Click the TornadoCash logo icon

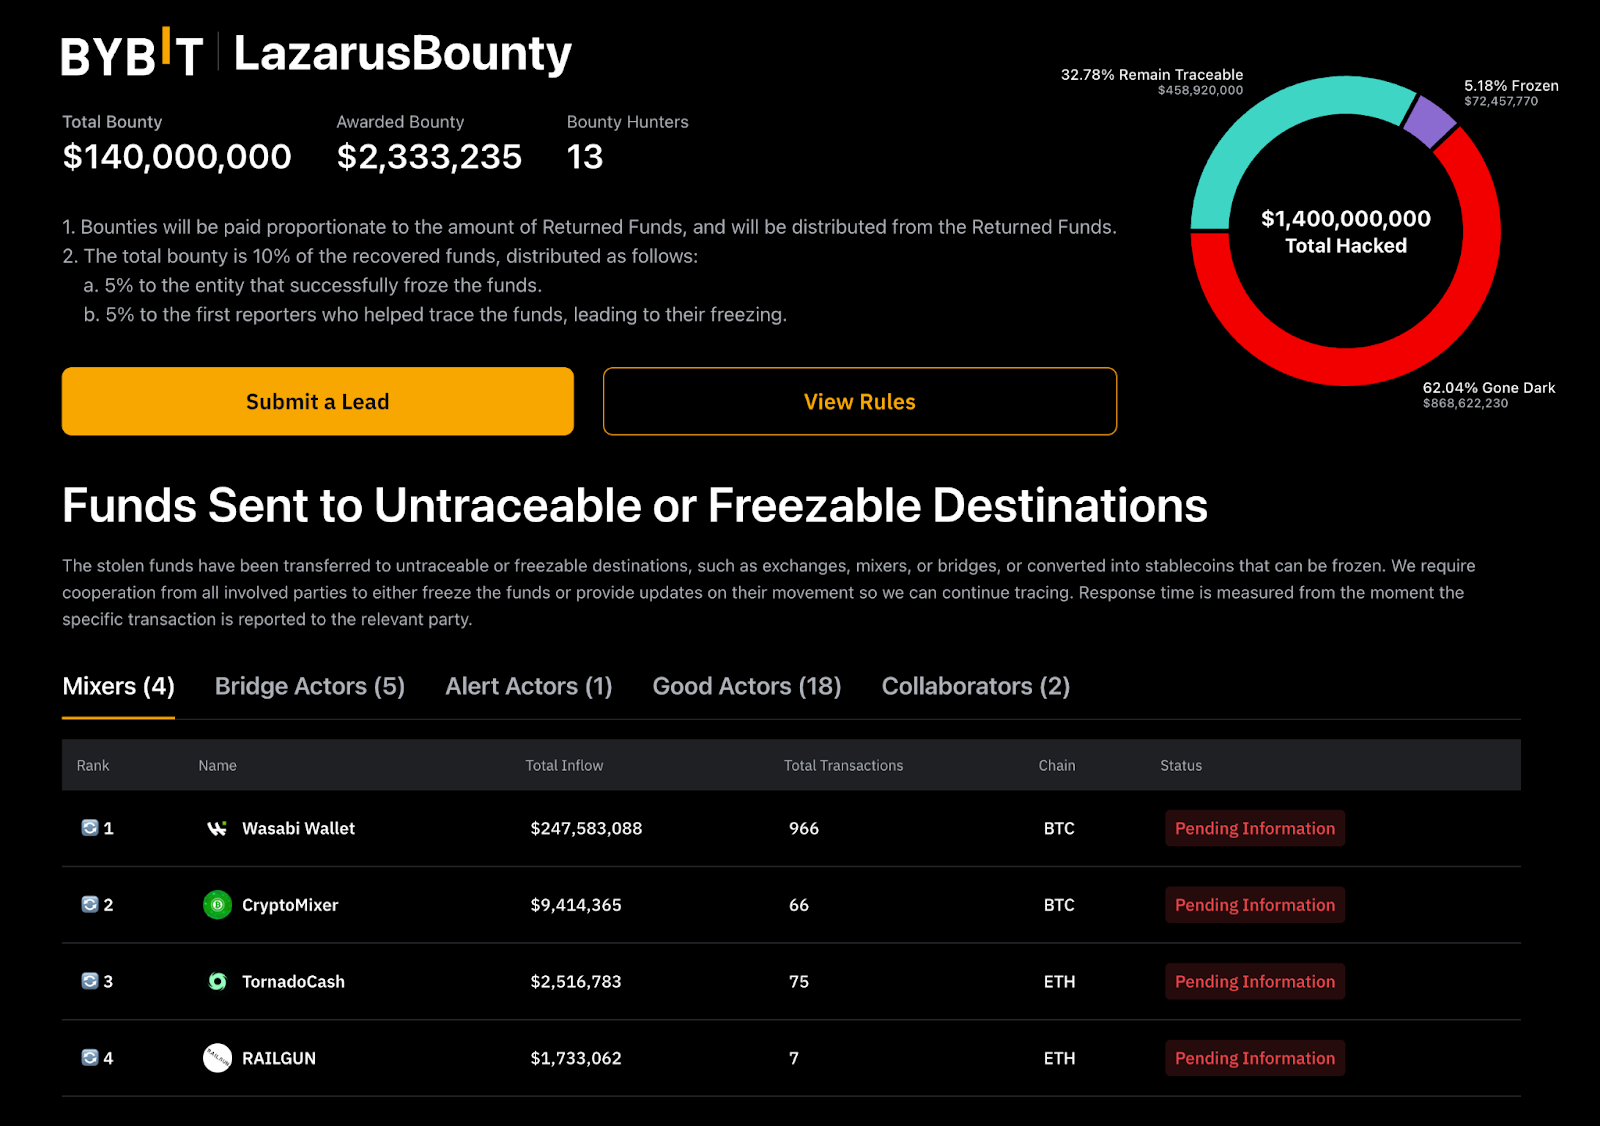tap(217, 982)
